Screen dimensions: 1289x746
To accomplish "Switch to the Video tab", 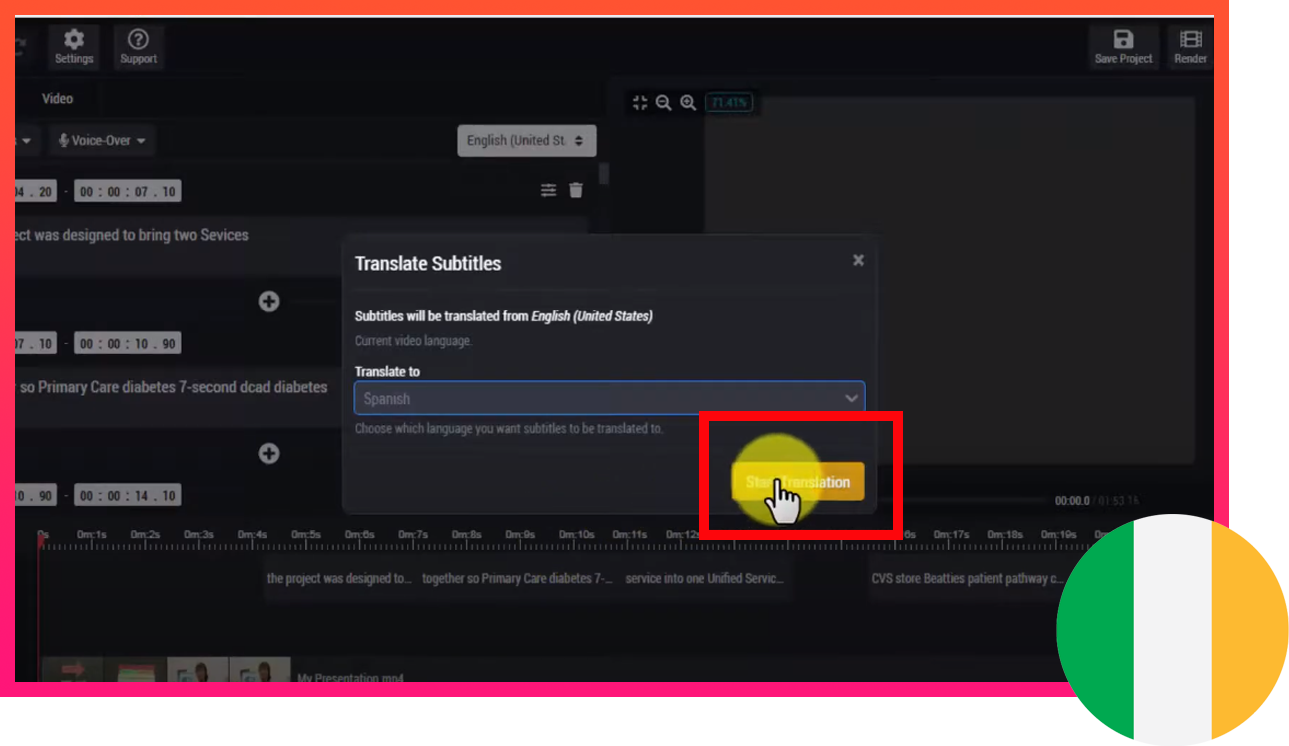I will tap(57, 98).
